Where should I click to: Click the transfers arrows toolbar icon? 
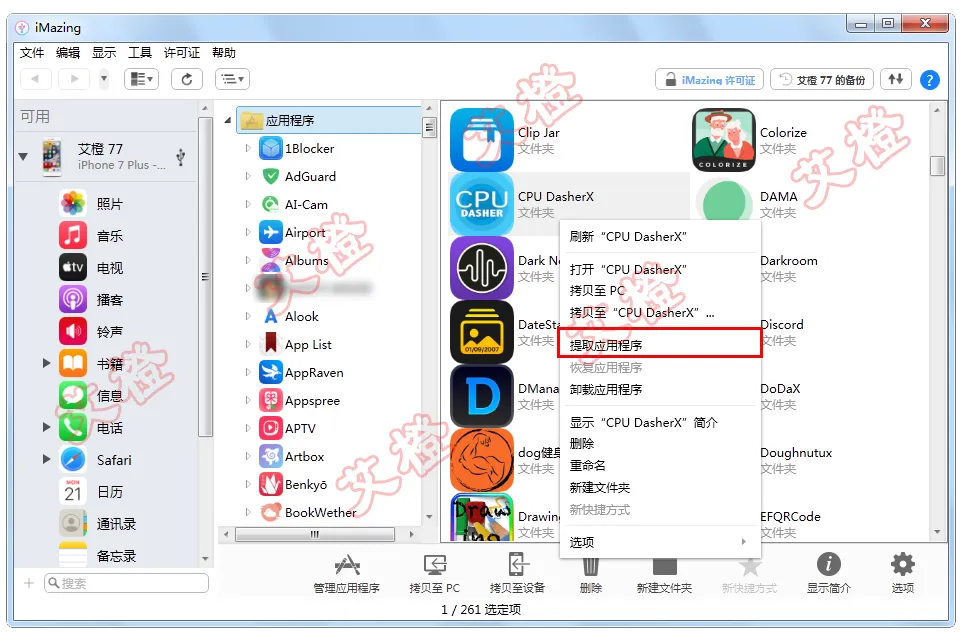pyautogui.click(x=895, y=79)
